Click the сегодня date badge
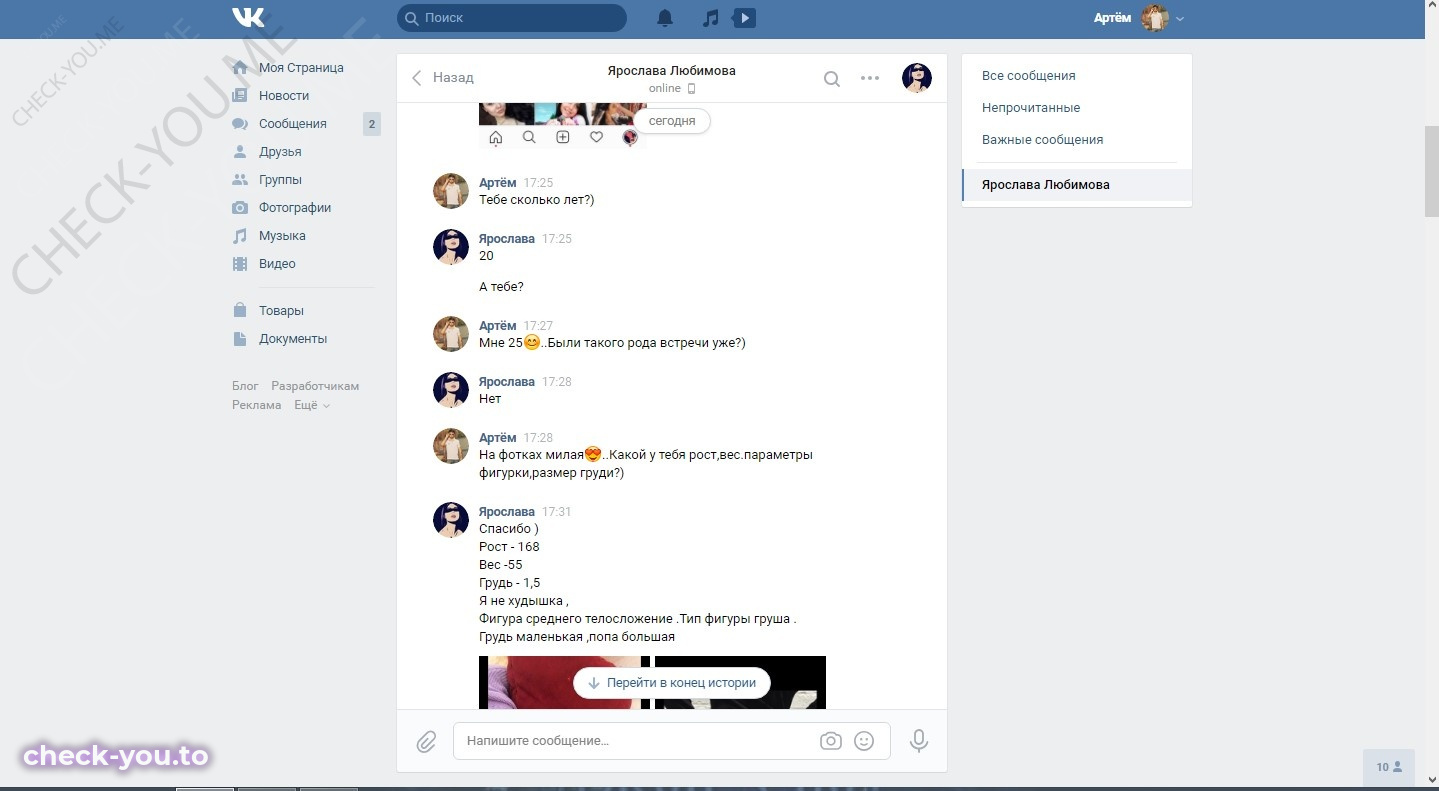Screen dimensions: 1439x791 click(x=672, y=121)
